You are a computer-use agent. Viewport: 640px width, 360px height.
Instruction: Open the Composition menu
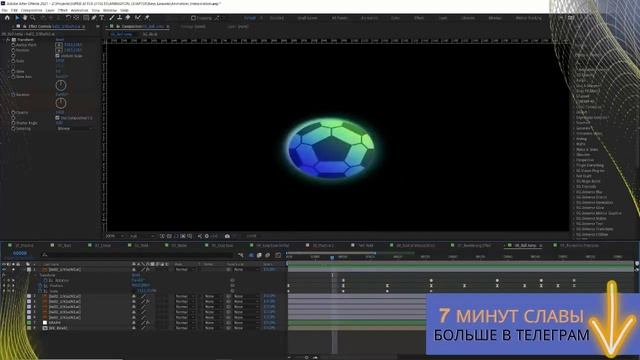point(31,10)
